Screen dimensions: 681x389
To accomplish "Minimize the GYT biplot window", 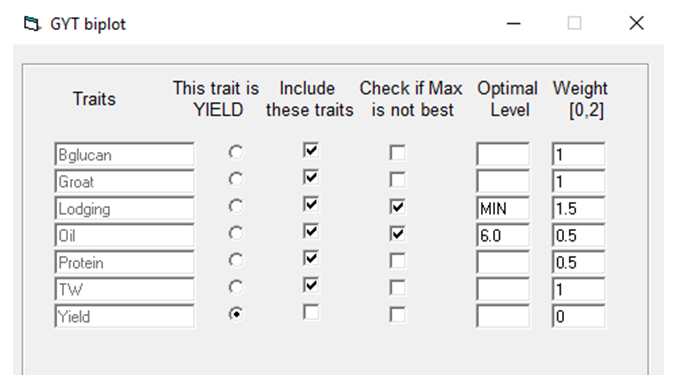I will pyautogui.click(x=513, y=23).
